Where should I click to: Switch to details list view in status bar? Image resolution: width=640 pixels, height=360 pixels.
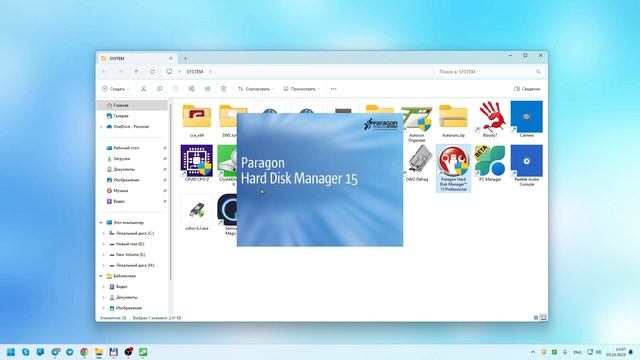coord(536,317)
